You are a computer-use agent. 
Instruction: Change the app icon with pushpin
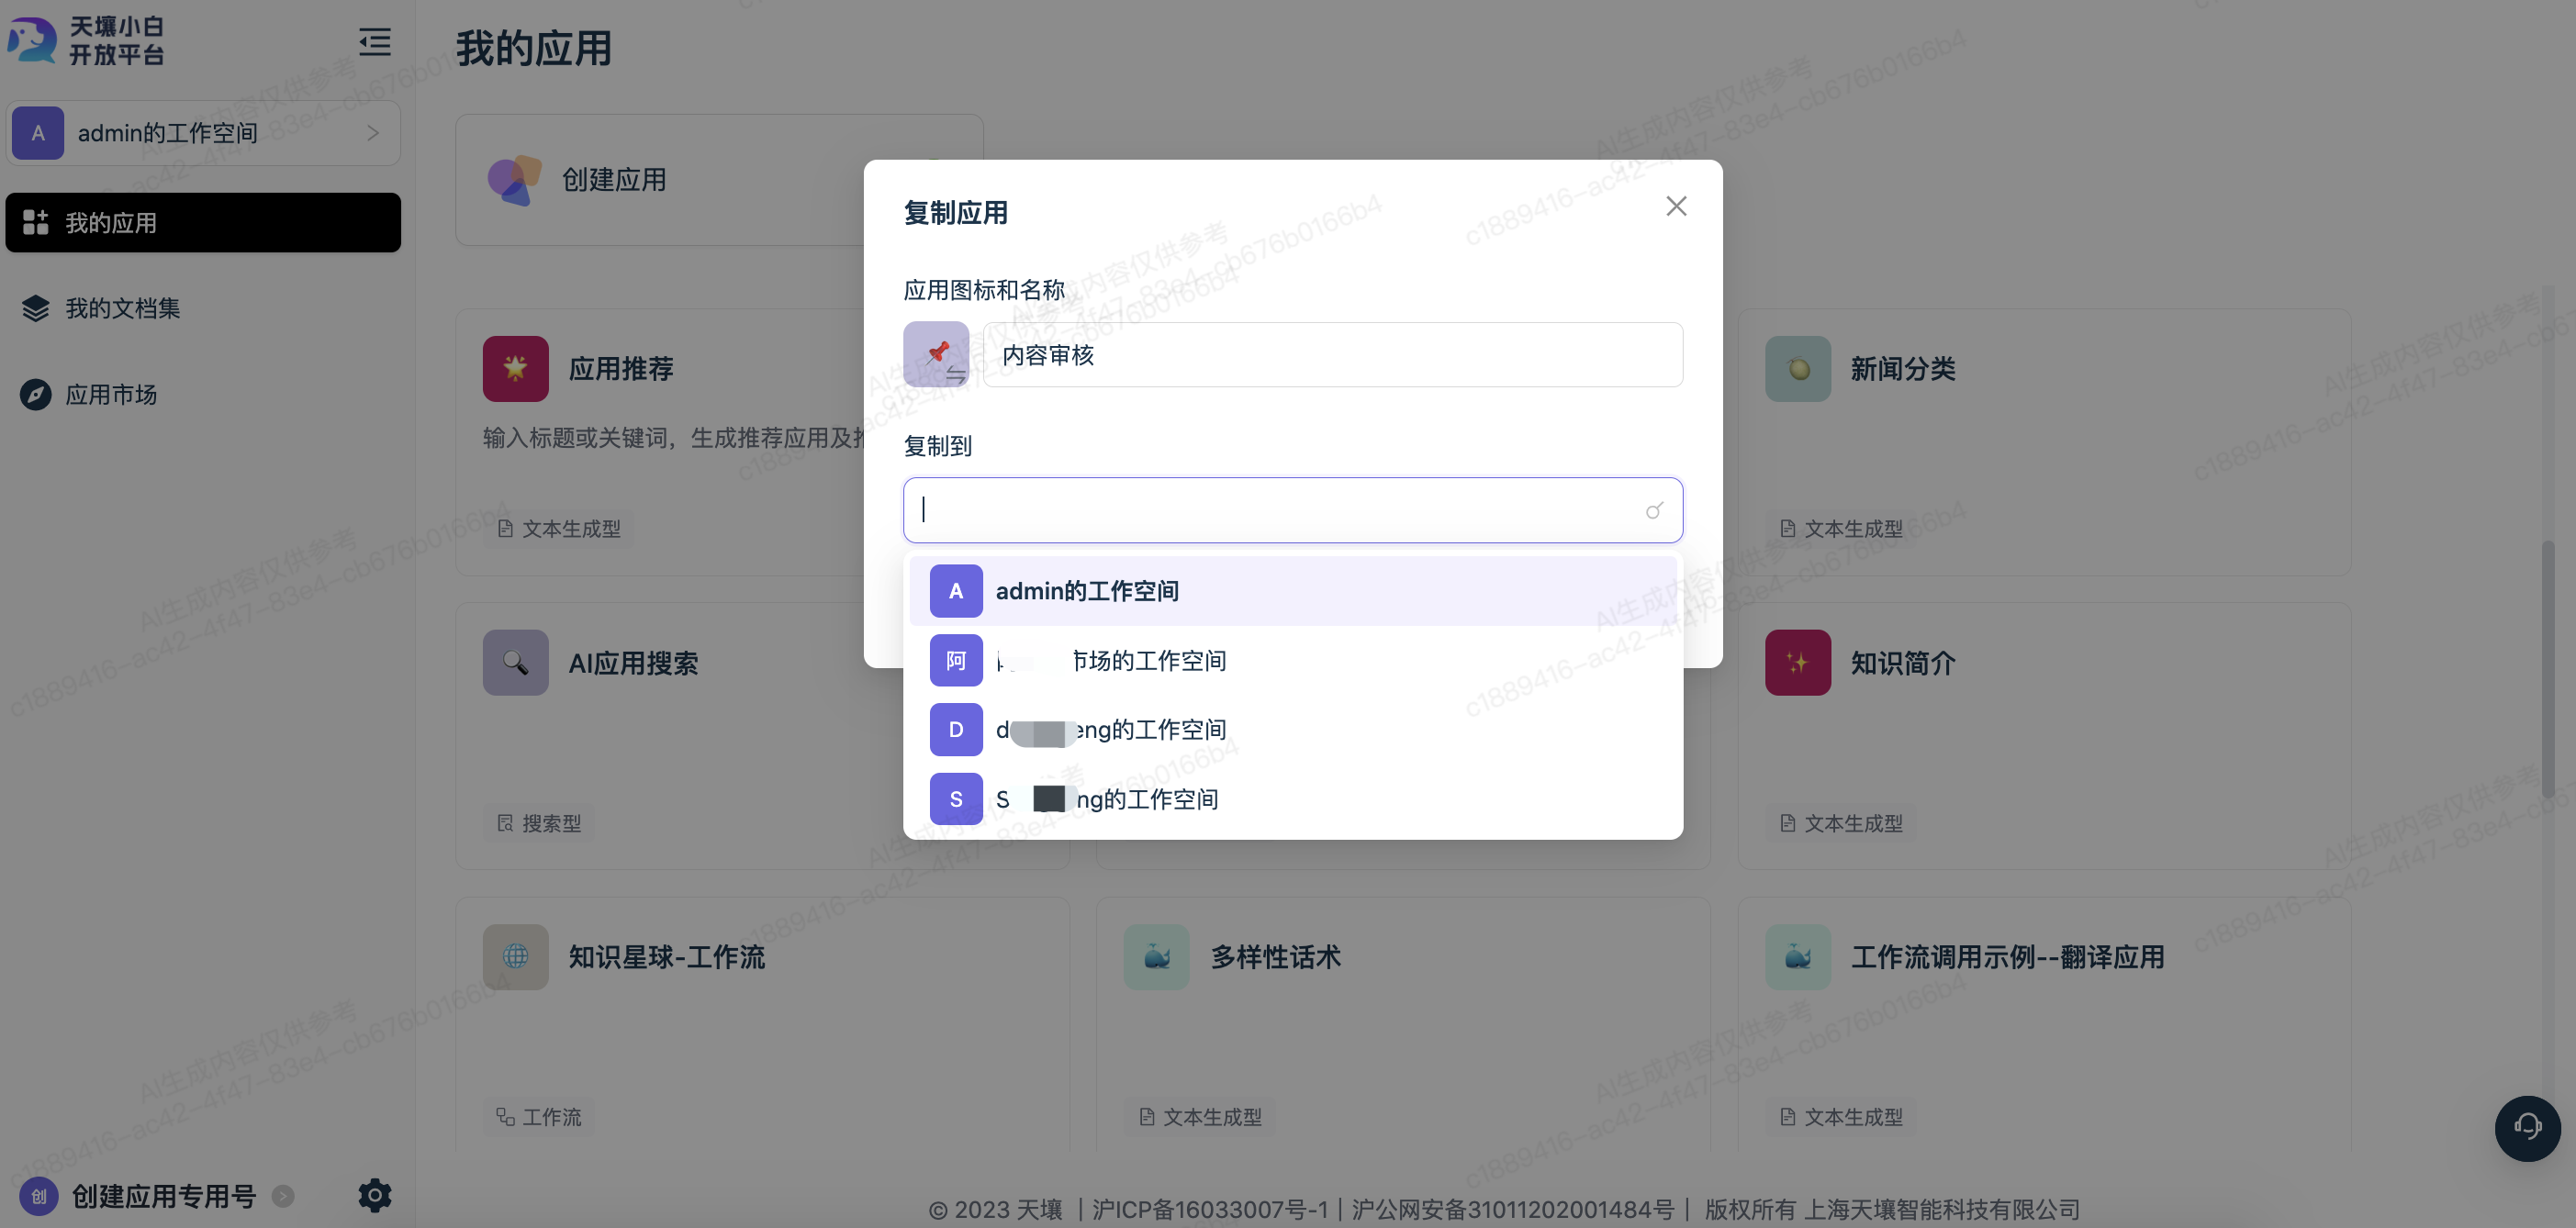pos(936,354)
